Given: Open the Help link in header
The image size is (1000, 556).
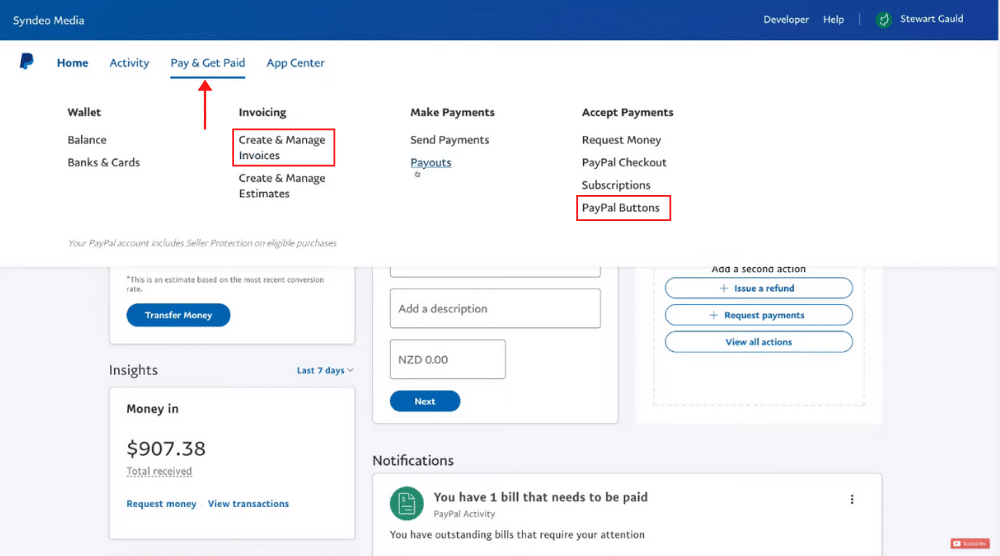Looking at the screenshot, I should pyautogui.click(x=833, y=20).
